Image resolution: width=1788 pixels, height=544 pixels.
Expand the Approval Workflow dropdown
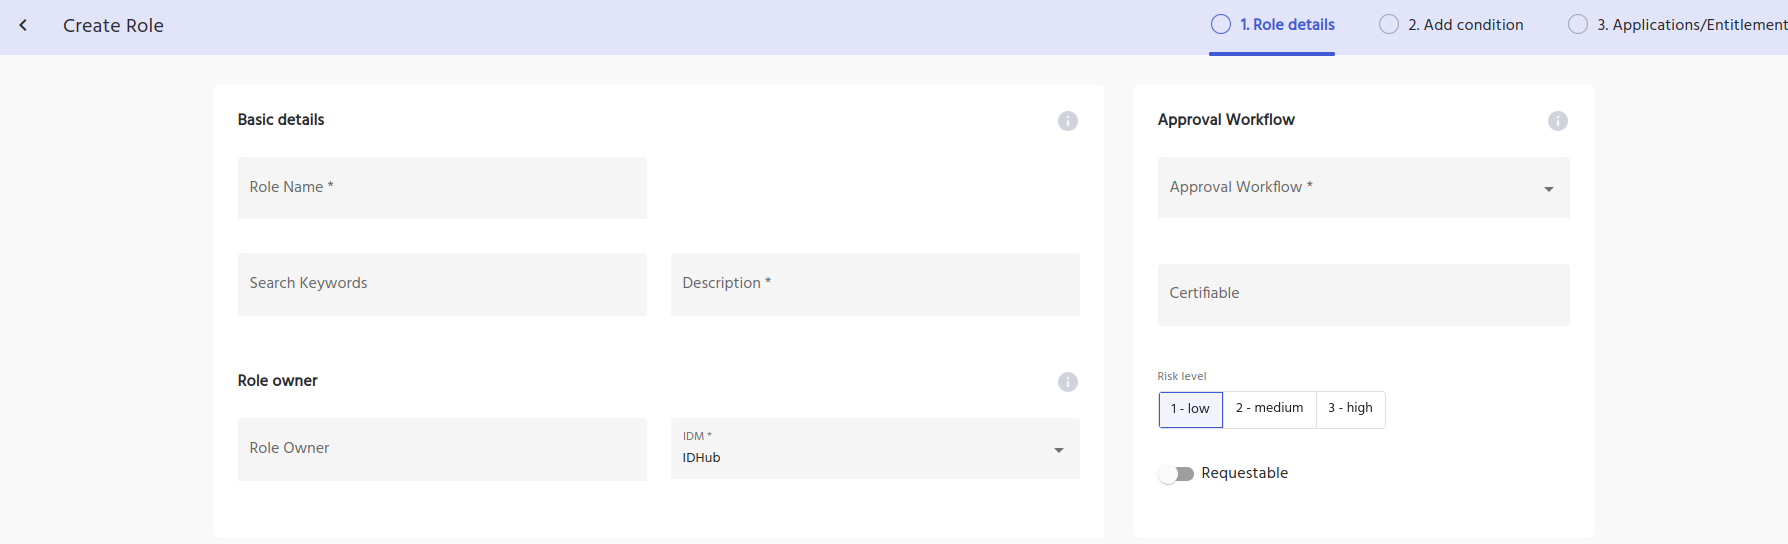click(1363, 188)
